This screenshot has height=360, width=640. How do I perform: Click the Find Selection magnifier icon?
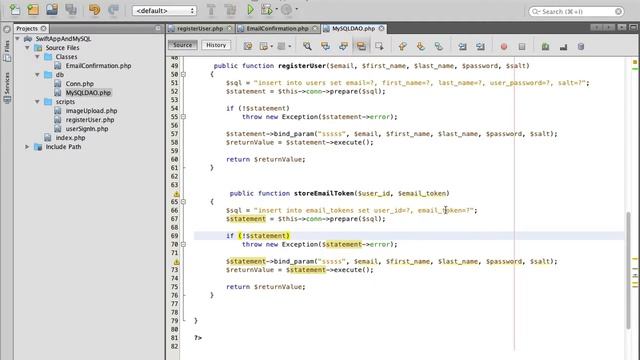click(x=307, y=46)
